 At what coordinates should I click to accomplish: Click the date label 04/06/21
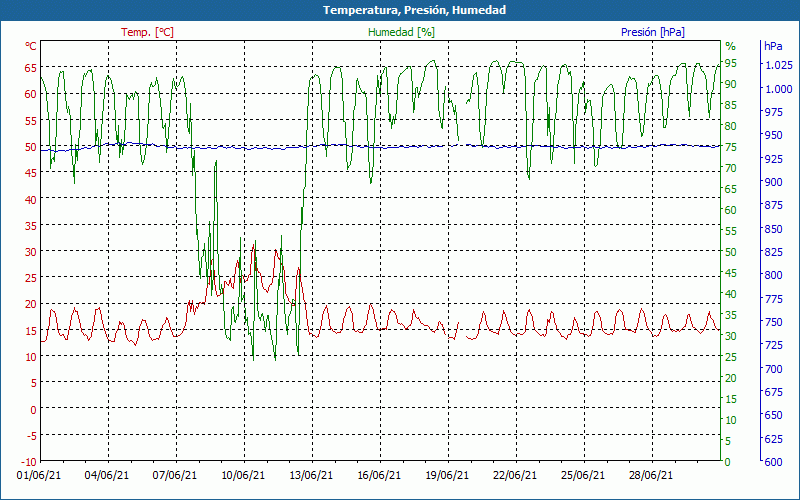pos(107,476)
